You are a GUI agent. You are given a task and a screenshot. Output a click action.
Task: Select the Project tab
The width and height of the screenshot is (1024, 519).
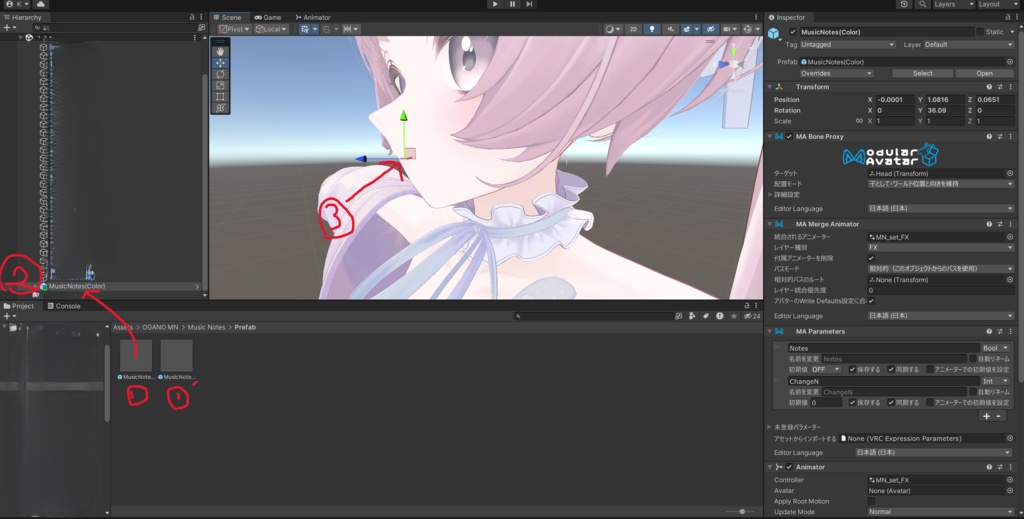(x=19, y=306)
